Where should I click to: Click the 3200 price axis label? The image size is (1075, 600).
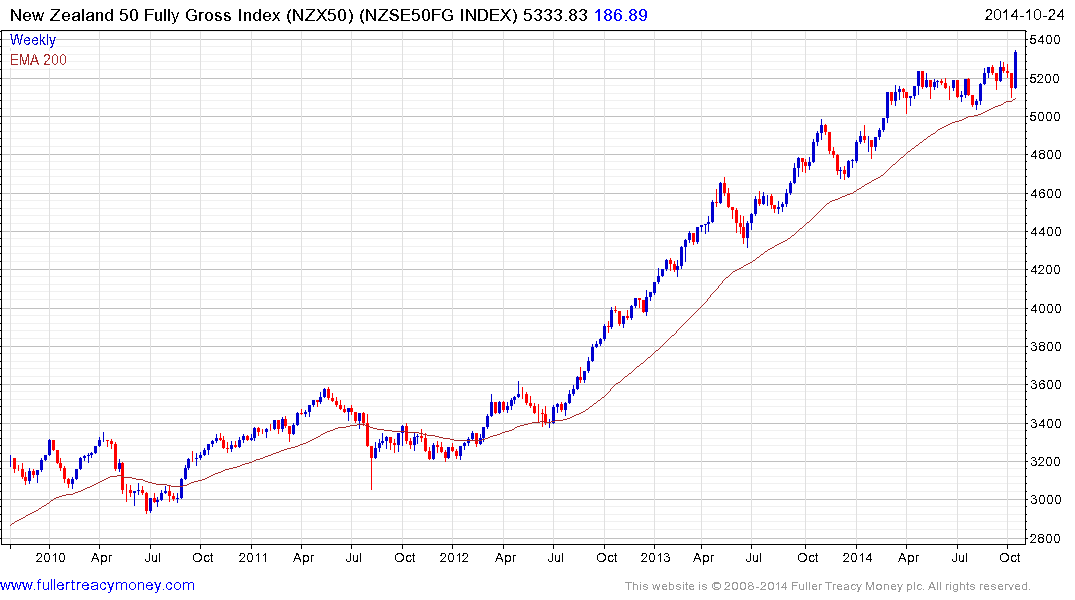1046,461
